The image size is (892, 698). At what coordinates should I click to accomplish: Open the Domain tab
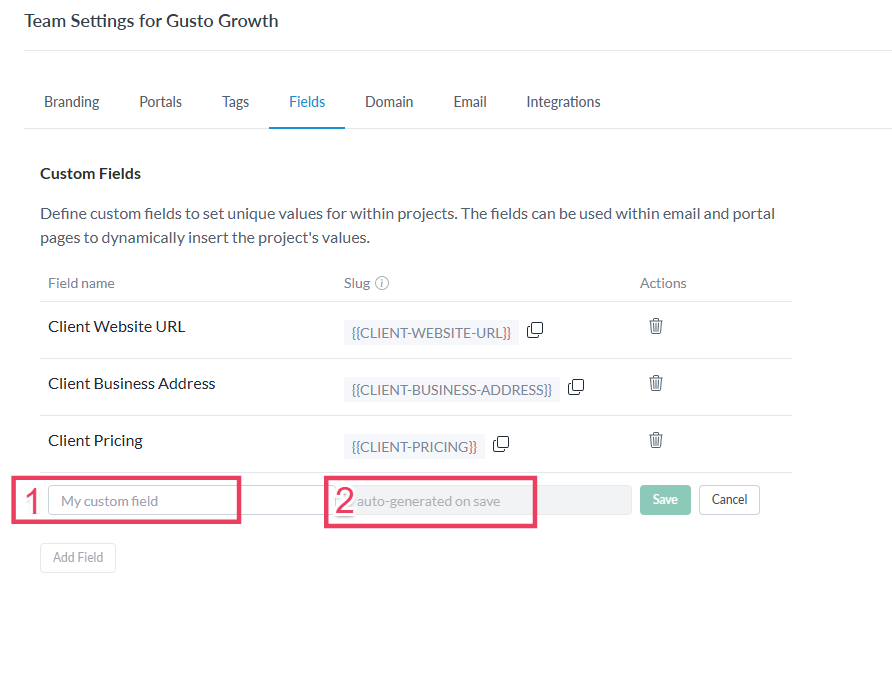389,102
